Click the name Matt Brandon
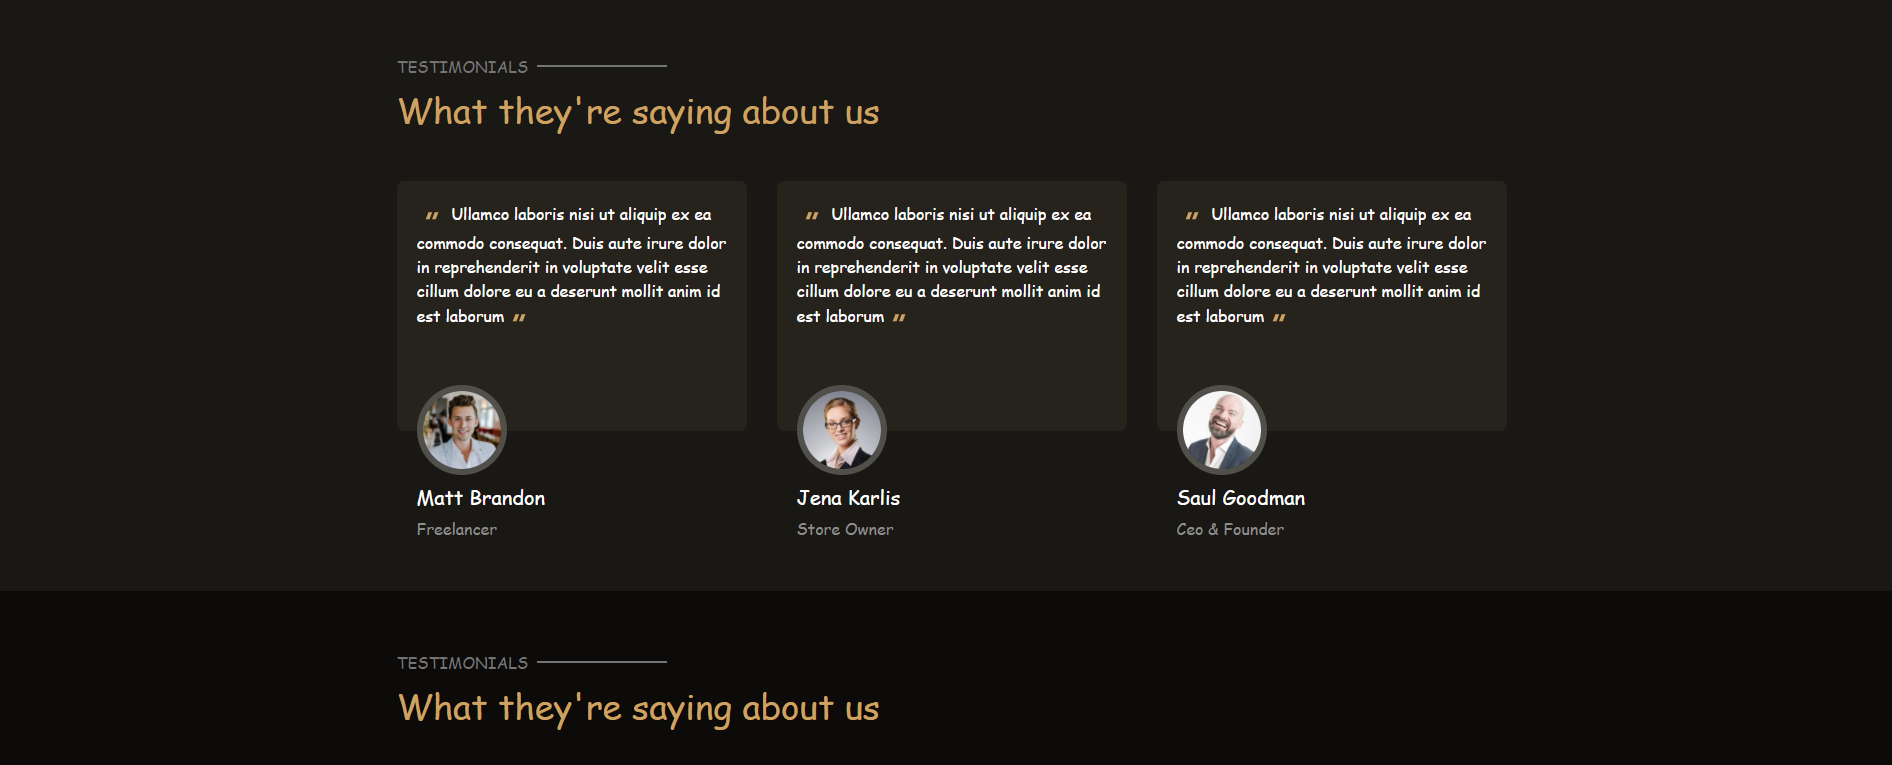Image resolution: width=1892 pixels, height=765 pixels. tap(481, 498)
